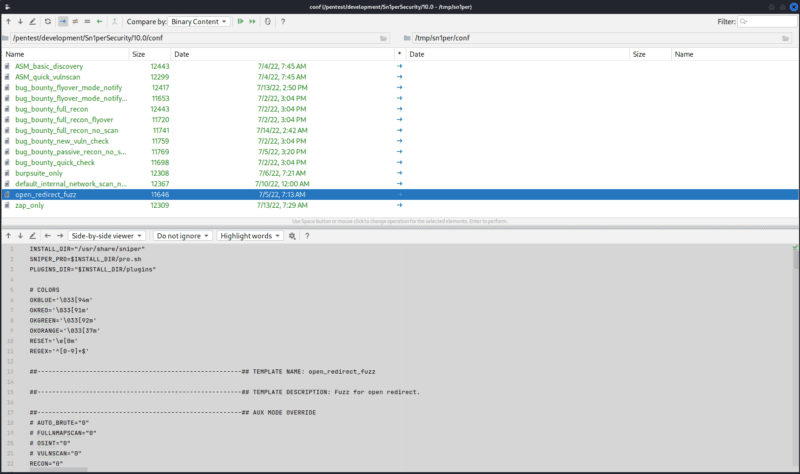
Task: Toggle showing new files on left side
Action: [x=63, y=21]
